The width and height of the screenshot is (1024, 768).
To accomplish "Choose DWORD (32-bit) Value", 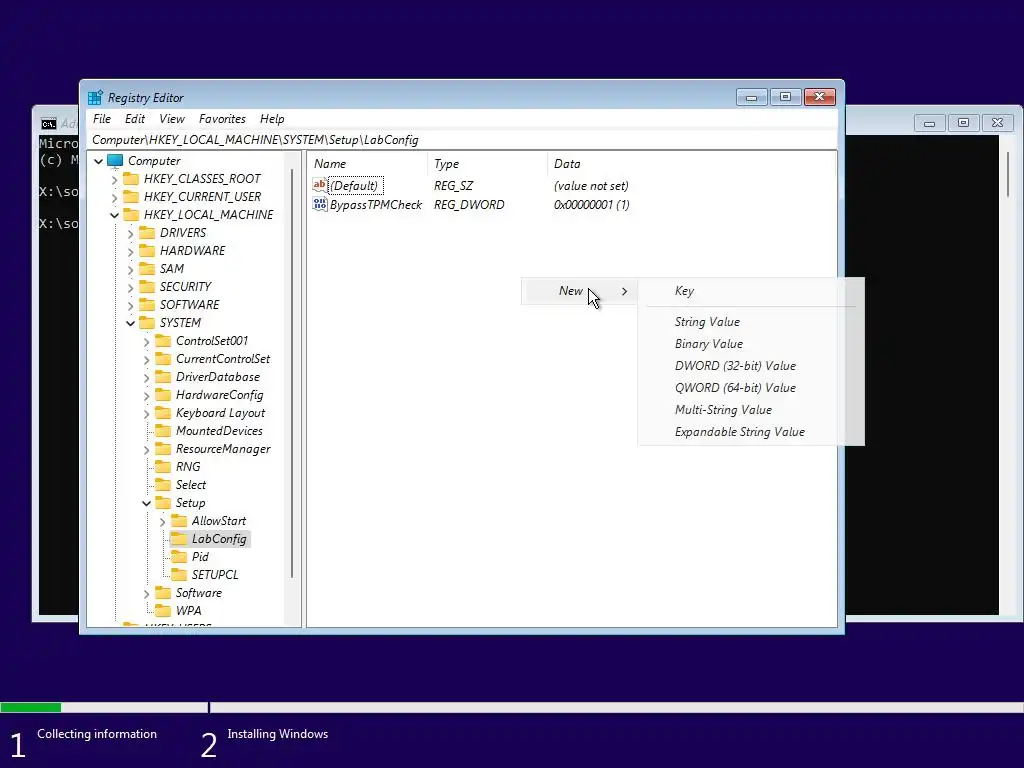I will [750, 366].
